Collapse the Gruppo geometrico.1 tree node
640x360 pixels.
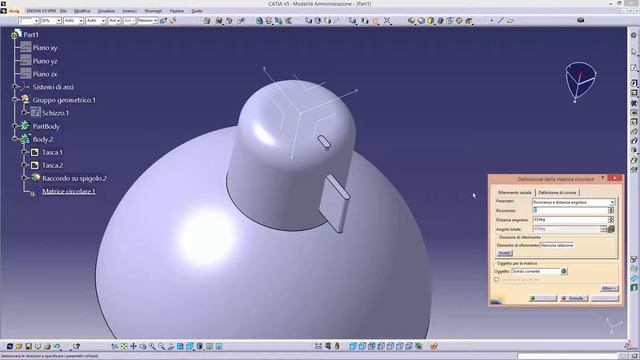pyautogui.click(x=15, y=100)
